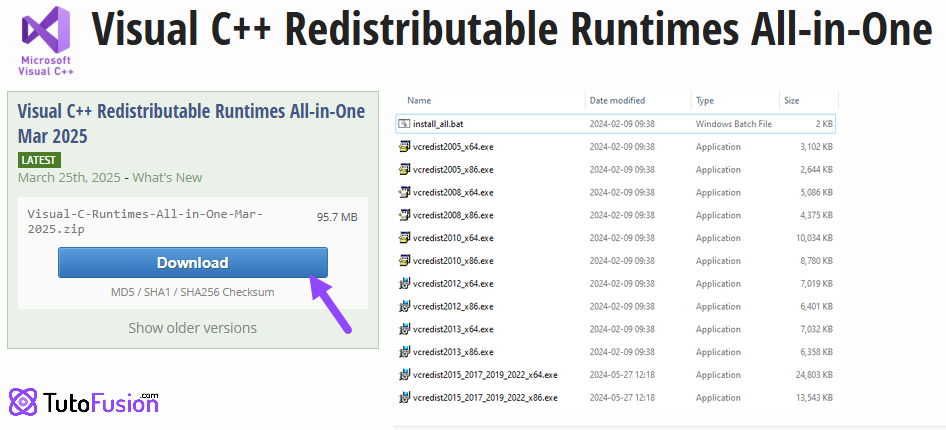Click the 13,543 KB size cell
This screenshot has height=430, width=946.
coord(814,397)
